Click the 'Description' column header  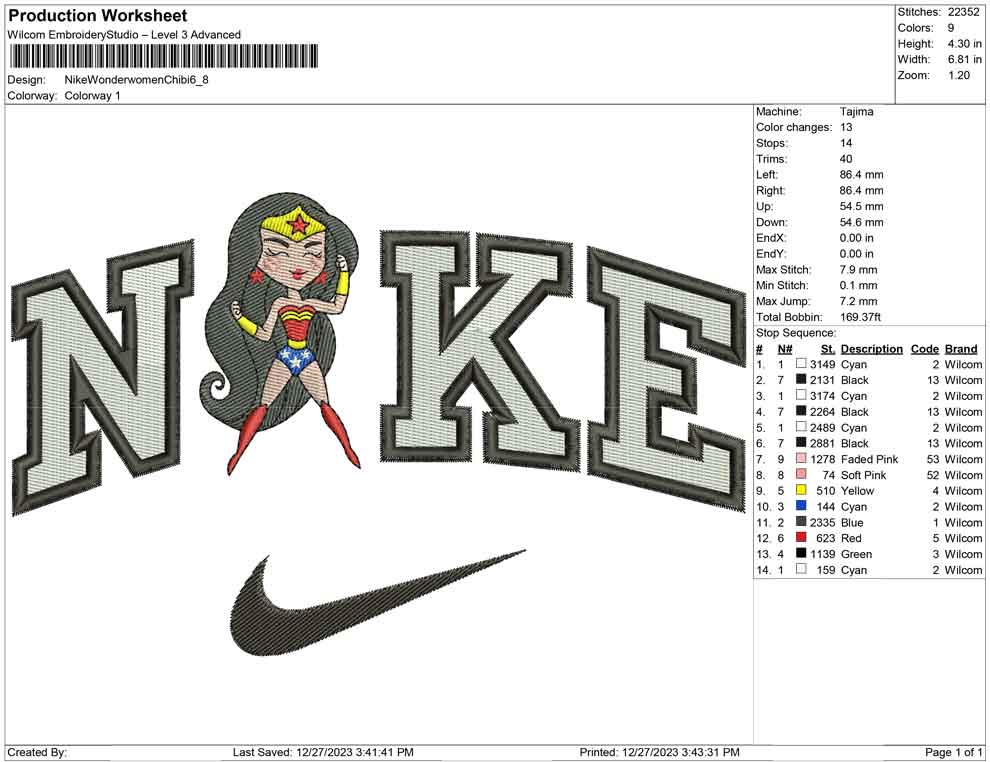click(871, 348)
